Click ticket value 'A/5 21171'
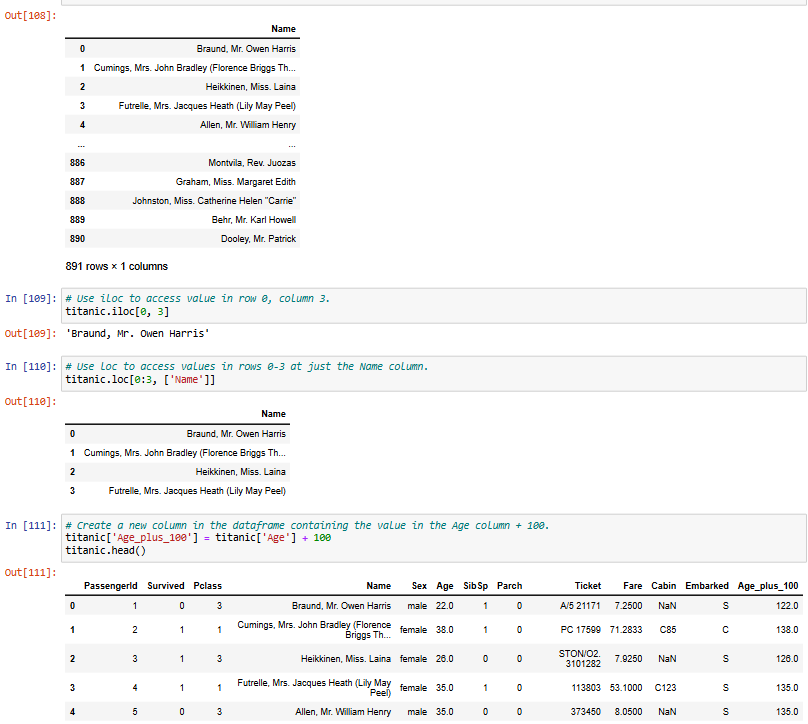 point(580,606)
